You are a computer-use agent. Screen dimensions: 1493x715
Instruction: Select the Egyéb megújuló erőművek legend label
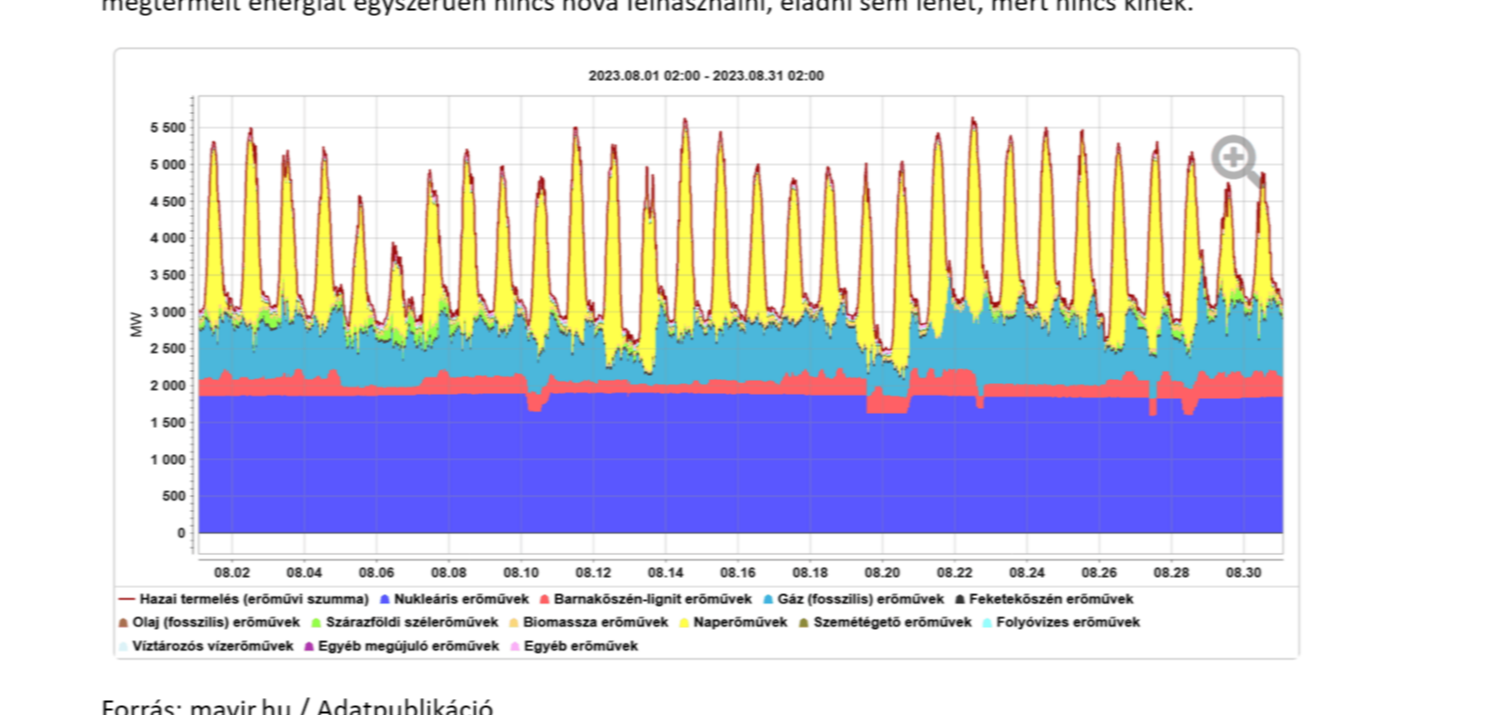[408, 647]
